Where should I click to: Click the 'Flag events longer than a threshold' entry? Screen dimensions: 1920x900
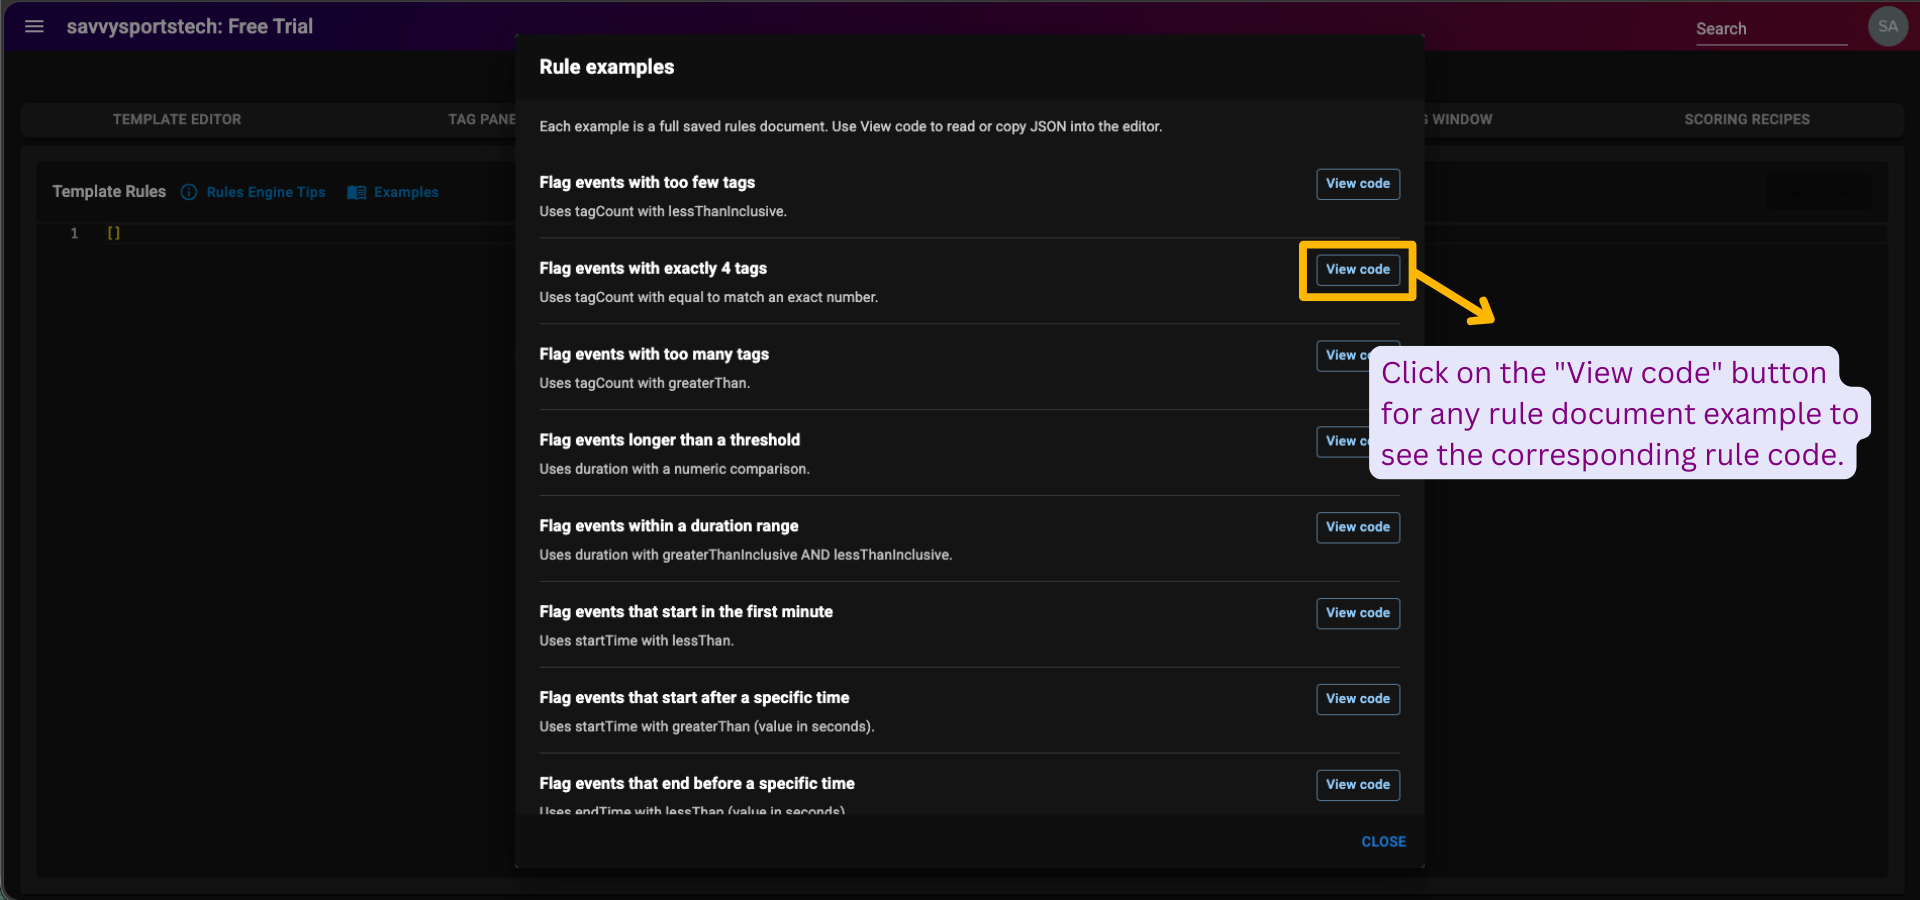point(669,440)
